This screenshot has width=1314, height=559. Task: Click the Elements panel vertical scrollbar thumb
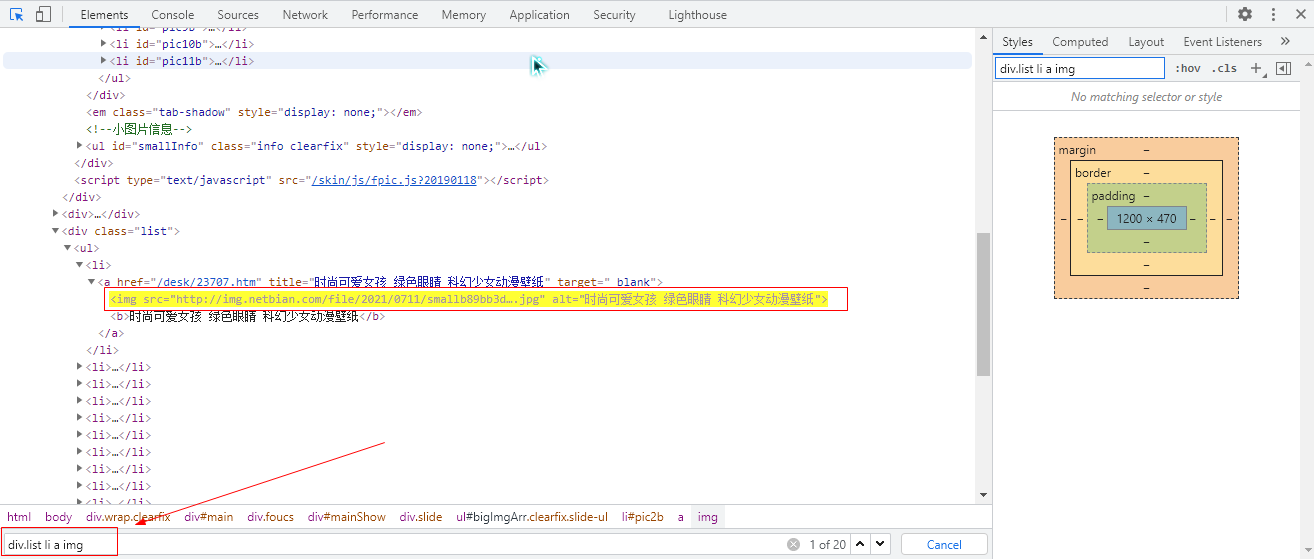(x=983, y=304)
